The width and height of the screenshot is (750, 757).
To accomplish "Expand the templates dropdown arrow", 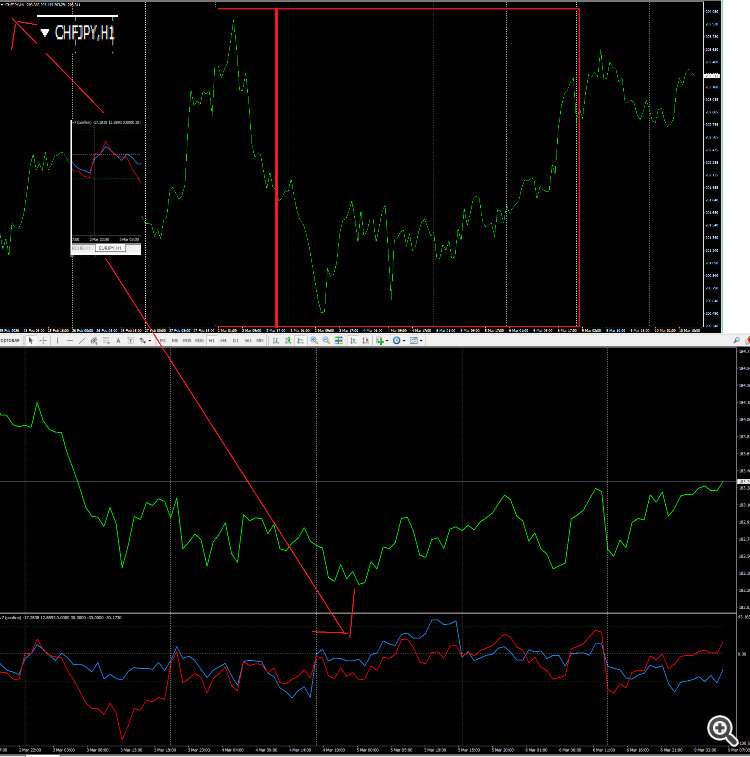I will [x=421, y=341].
